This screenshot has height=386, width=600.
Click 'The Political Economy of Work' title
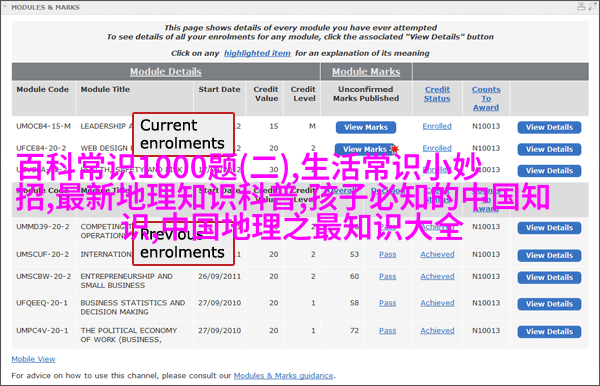click(129, 335)
